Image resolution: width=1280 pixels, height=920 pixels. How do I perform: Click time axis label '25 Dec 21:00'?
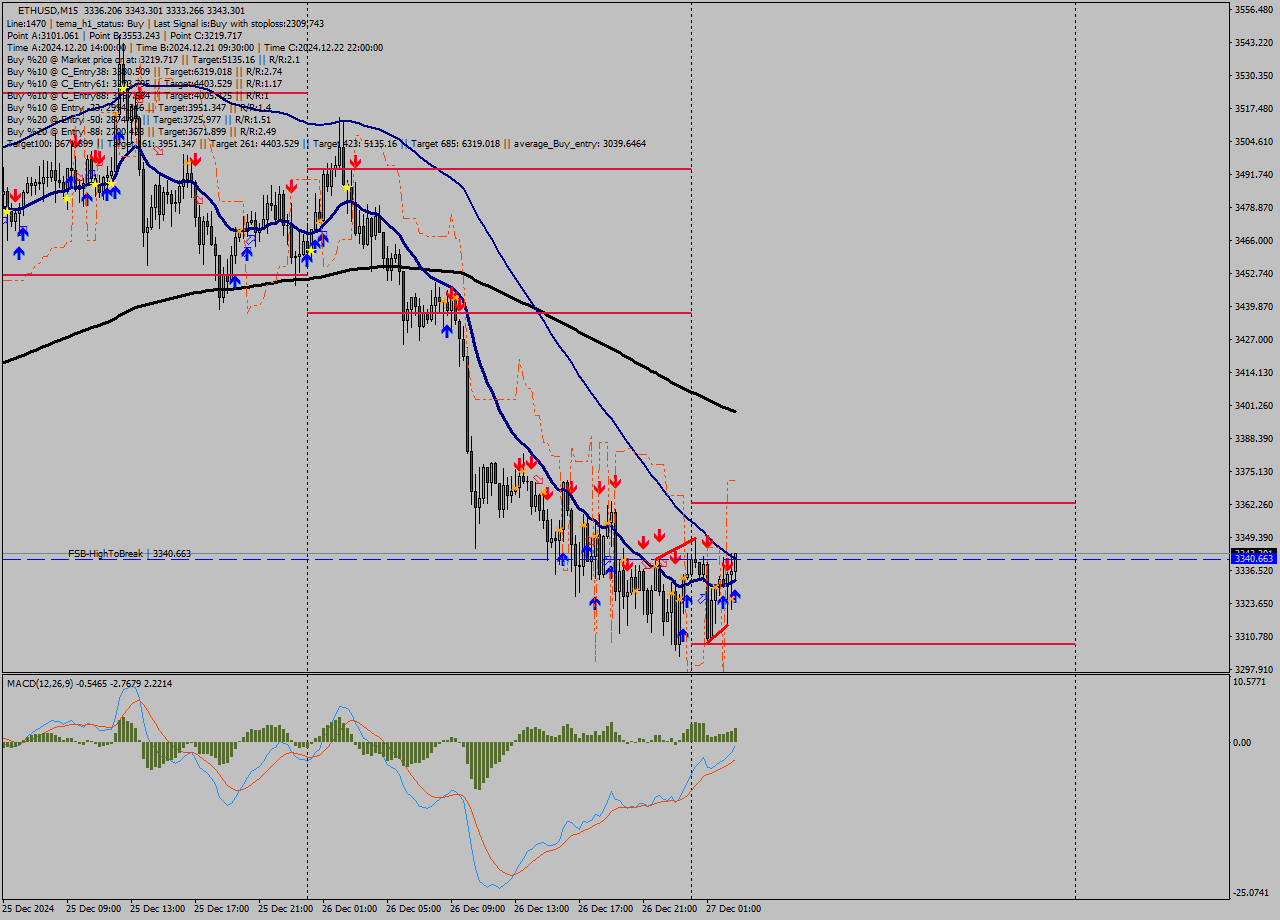(285, 909)
